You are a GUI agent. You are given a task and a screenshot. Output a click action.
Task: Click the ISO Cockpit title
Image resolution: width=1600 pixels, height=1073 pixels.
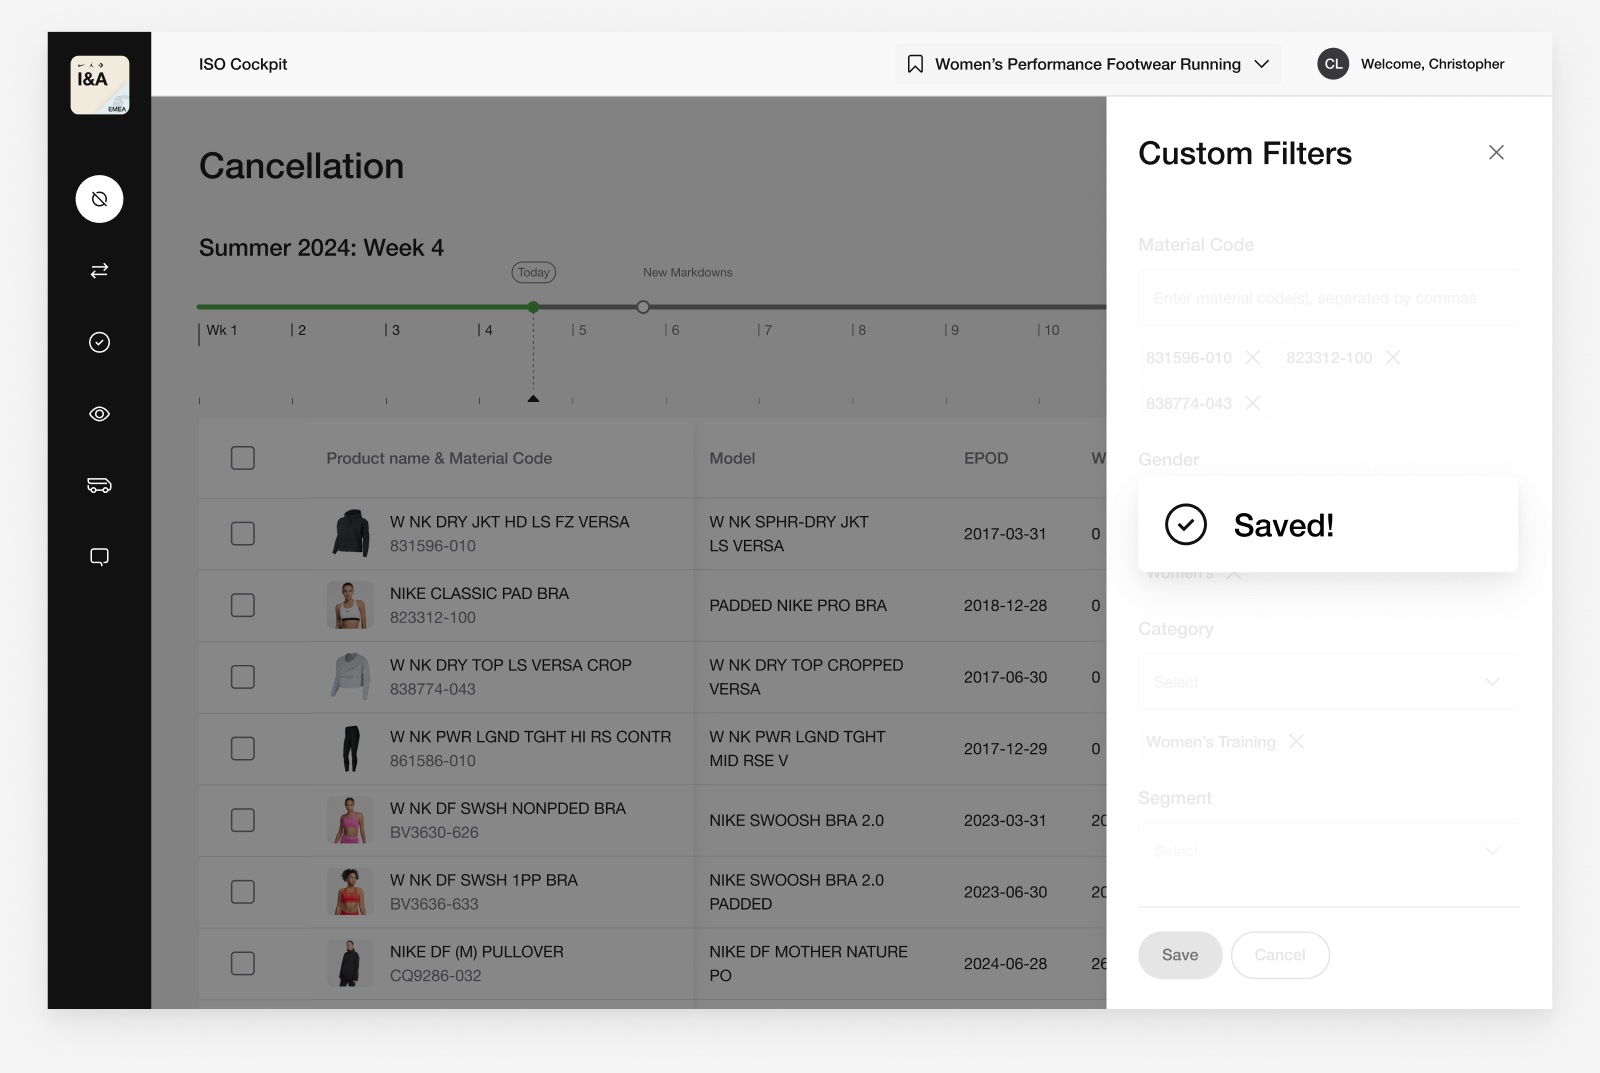243,64
